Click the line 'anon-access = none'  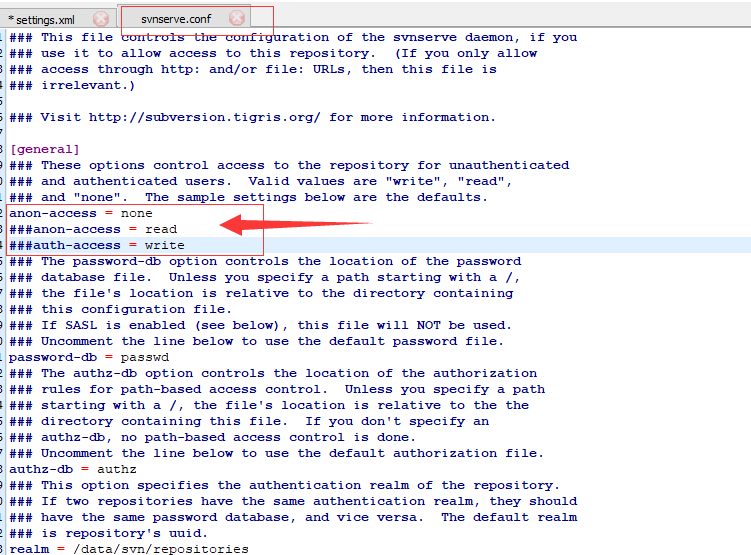(x=81, y=213)
